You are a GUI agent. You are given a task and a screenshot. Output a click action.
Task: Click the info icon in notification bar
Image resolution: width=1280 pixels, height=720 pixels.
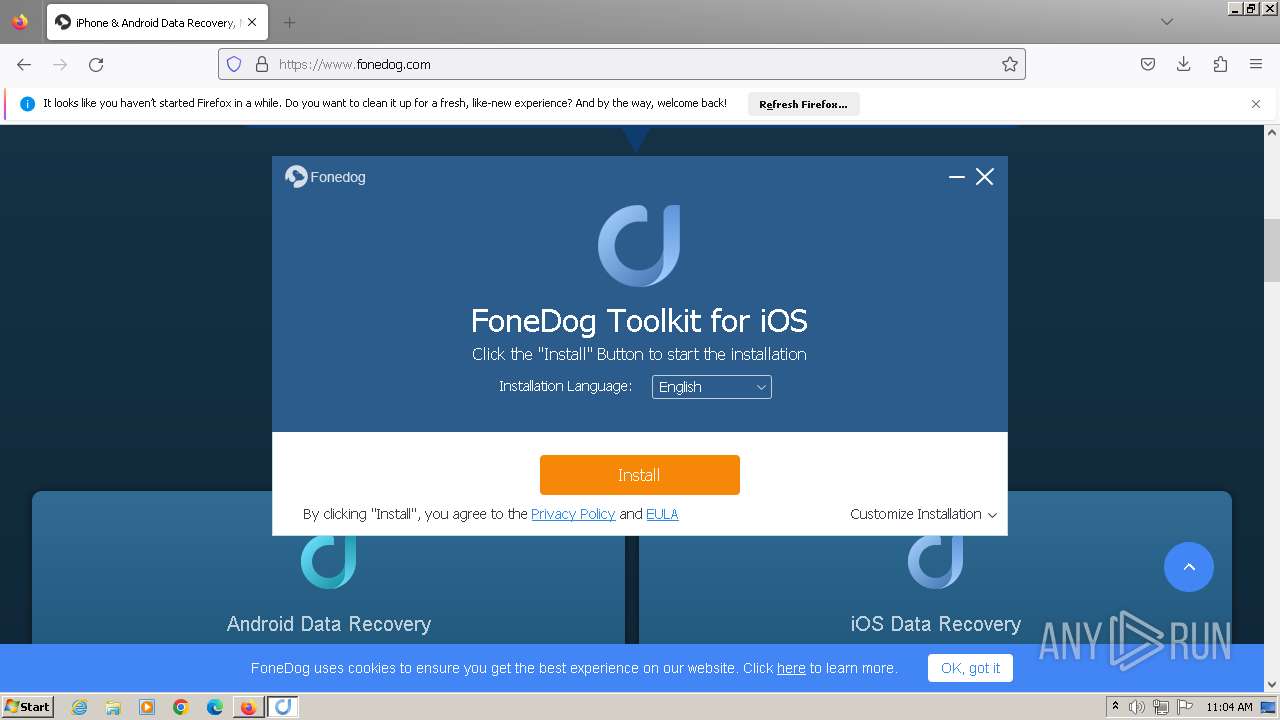(27, 104)
